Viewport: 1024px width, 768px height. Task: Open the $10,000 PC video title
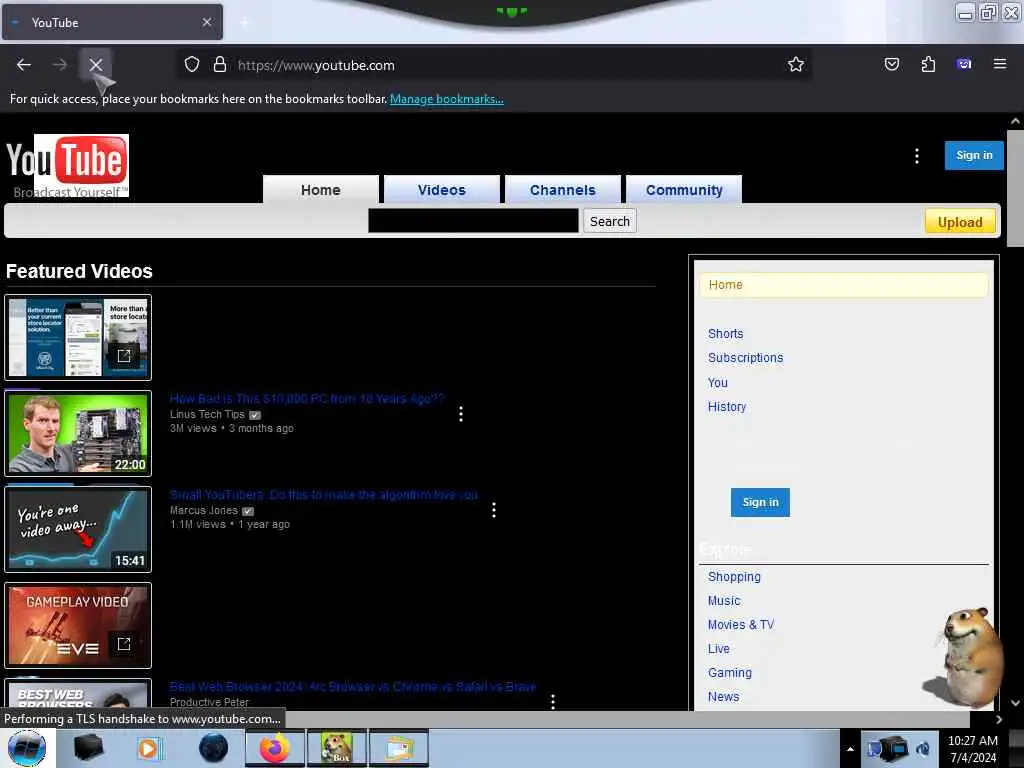[307, 398]
